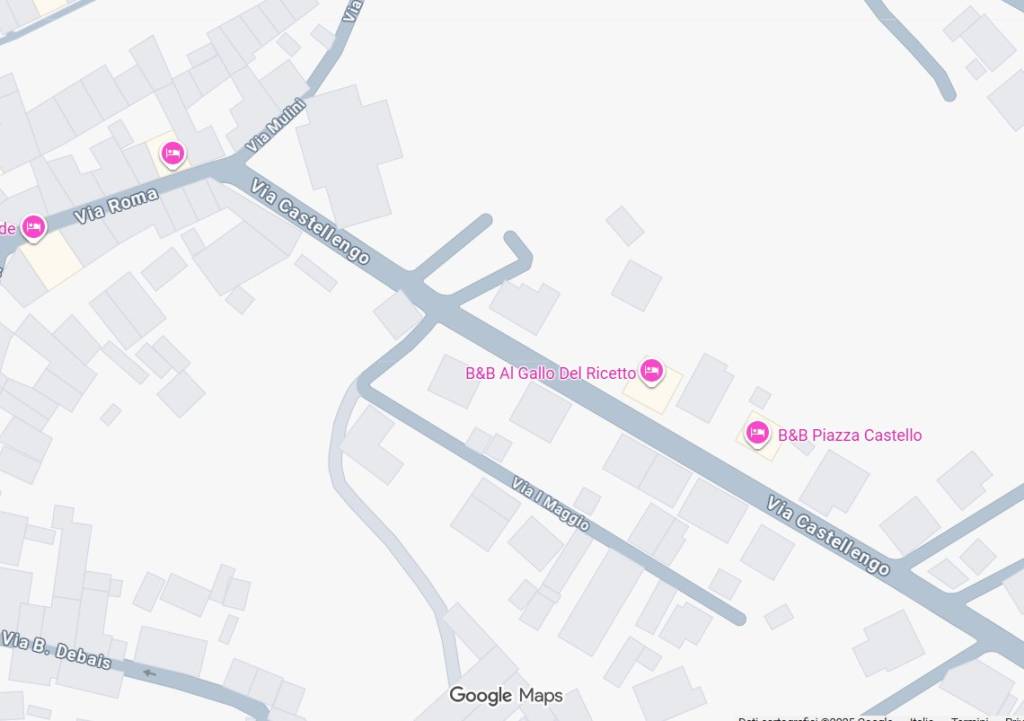Image resolution: width=1024 pixels, height=721 pixels.
Task: Click the dead-end of Via I Maggio road
Action: (738, 617)
